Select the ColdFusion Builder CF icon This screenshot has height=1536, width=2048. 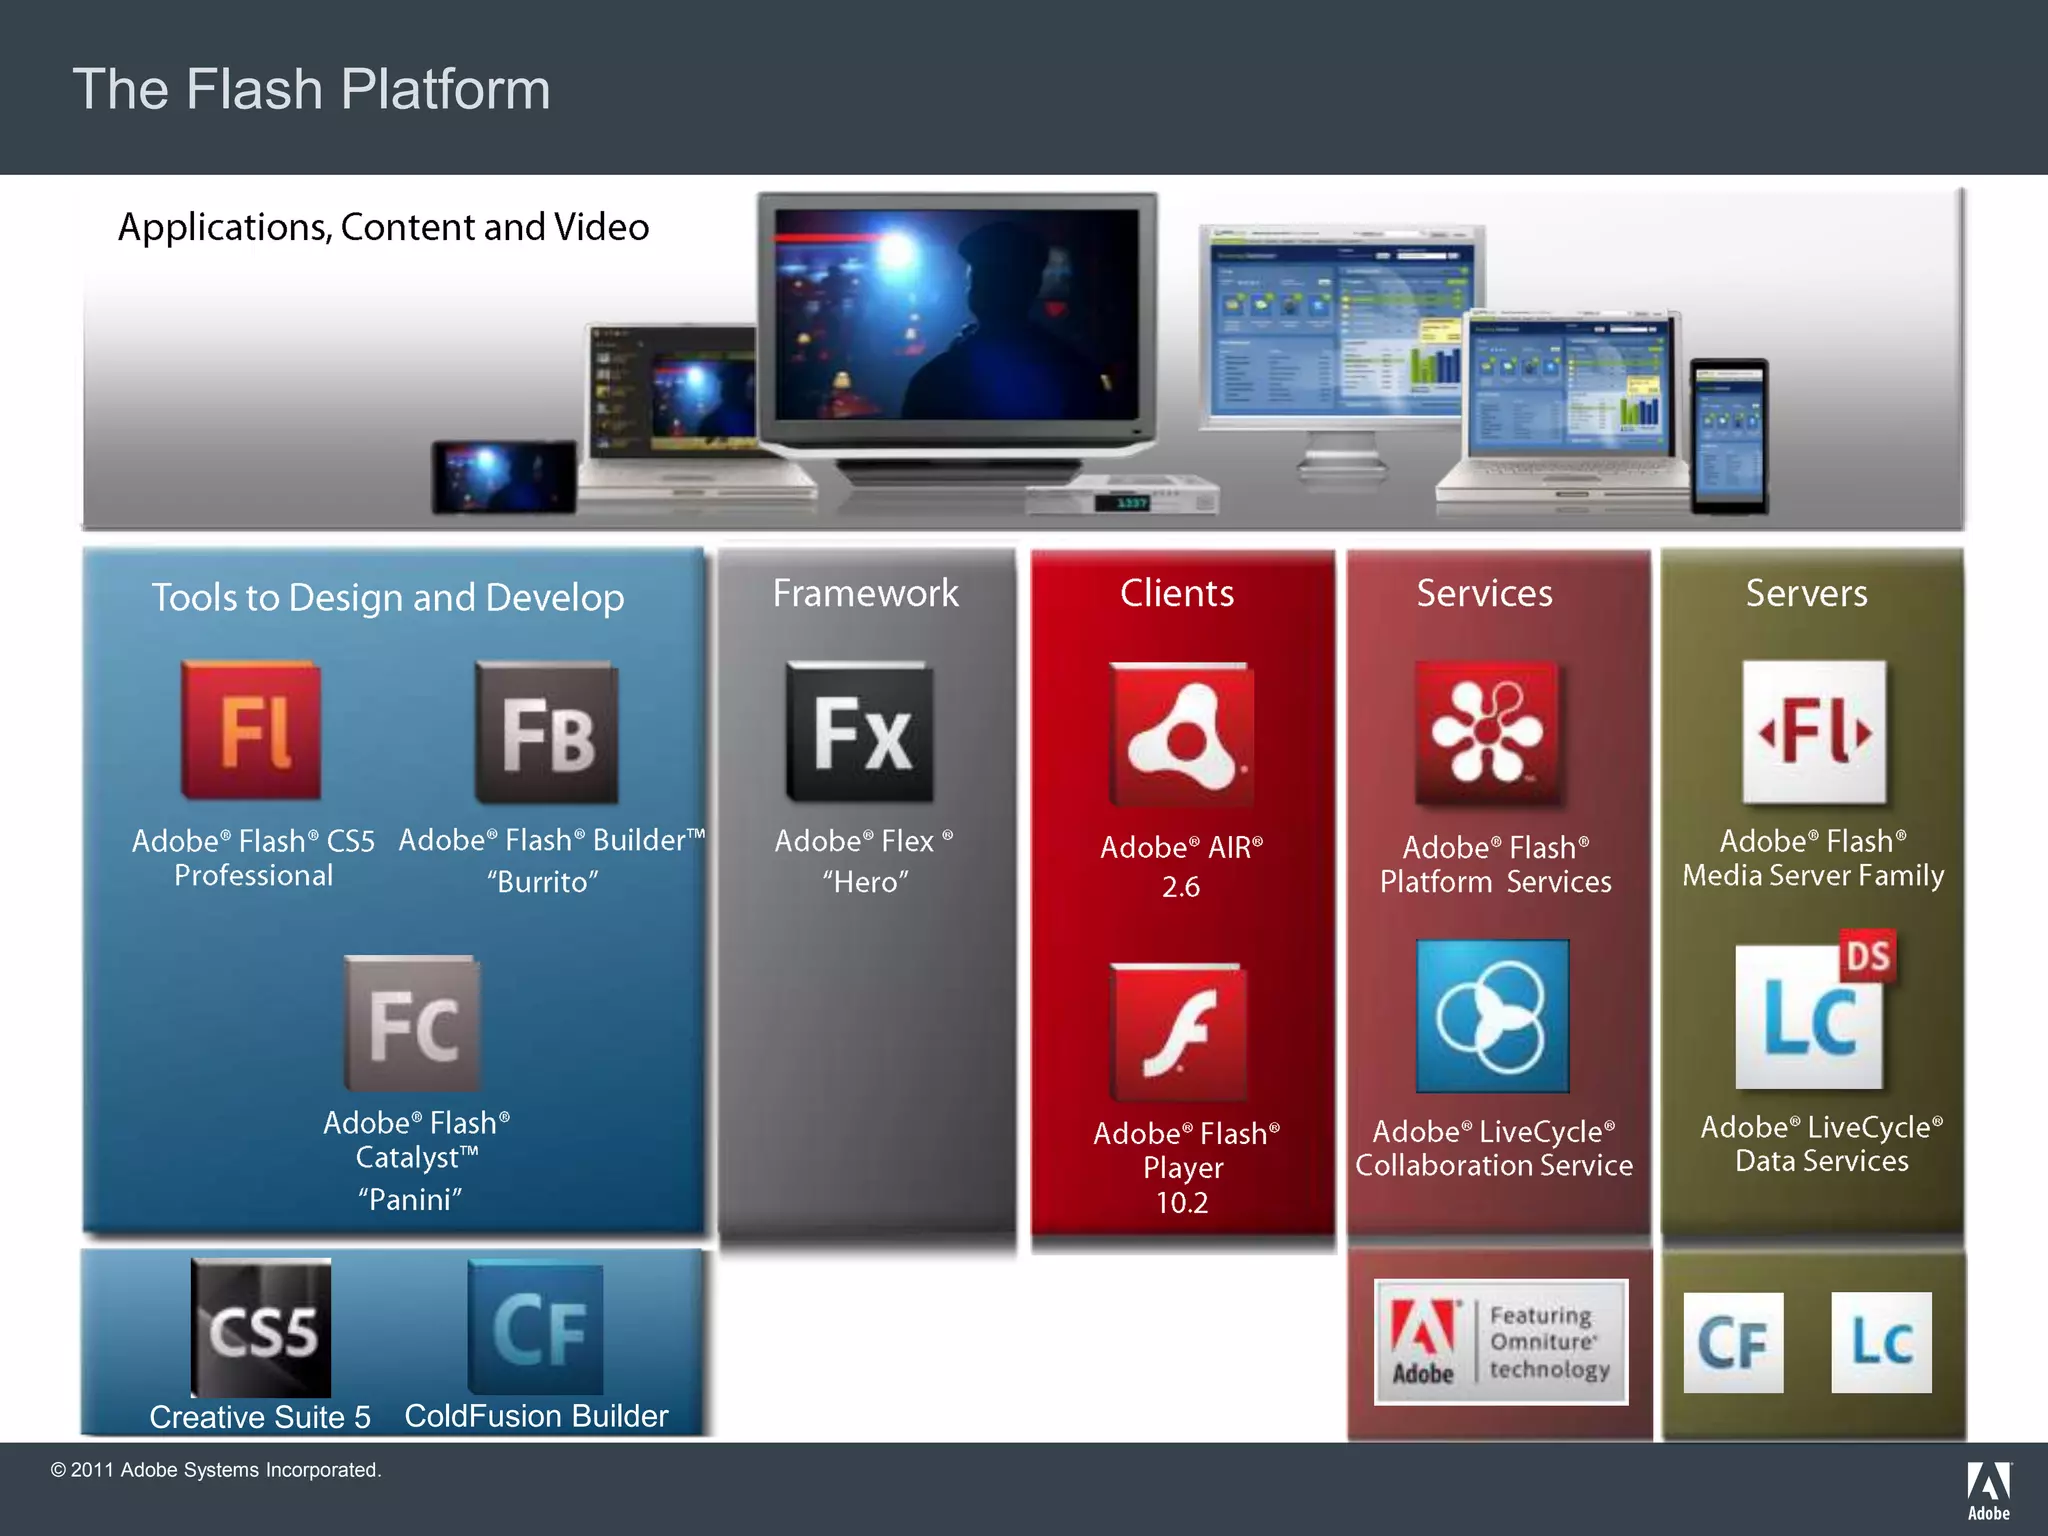click(536, 1328)
